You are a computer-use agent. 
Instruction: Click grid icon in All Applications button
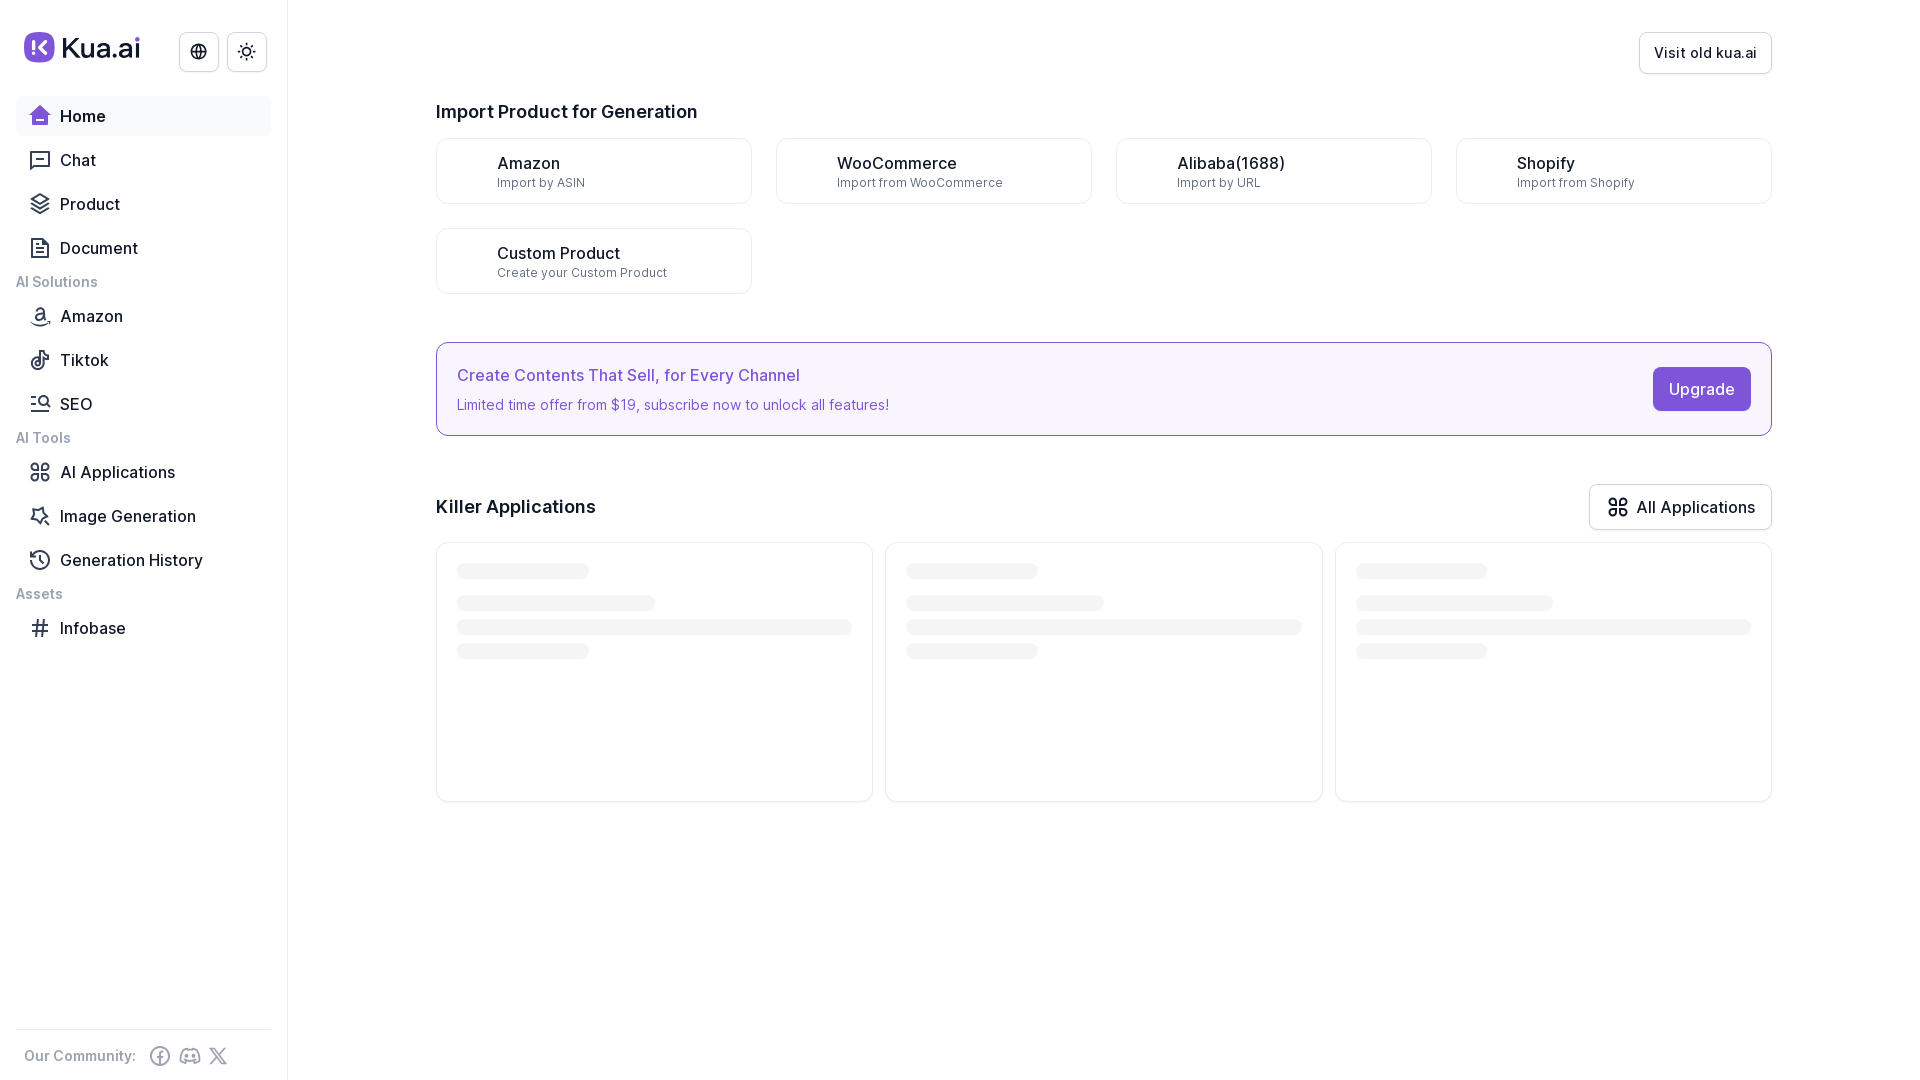(1618, 507)
